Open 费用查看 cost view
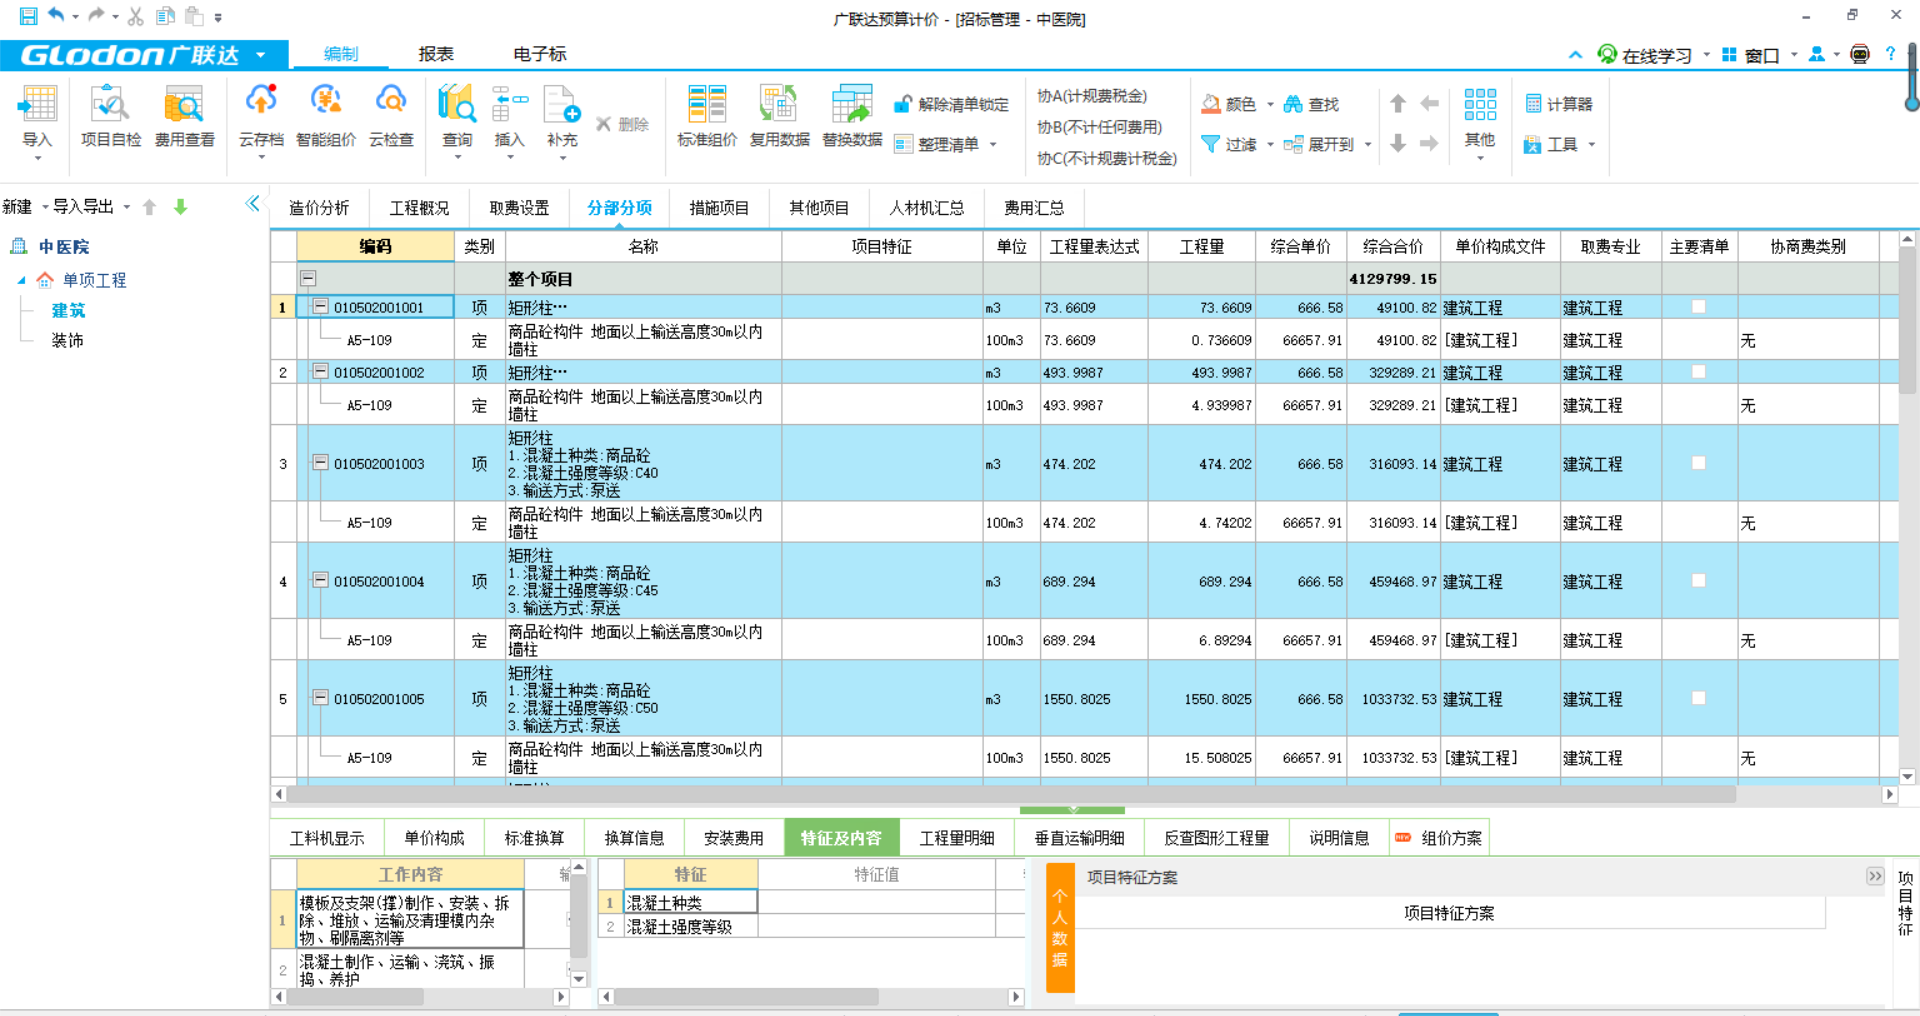The height and width of the screenshot is (1016, 1920). pos(184,117)
